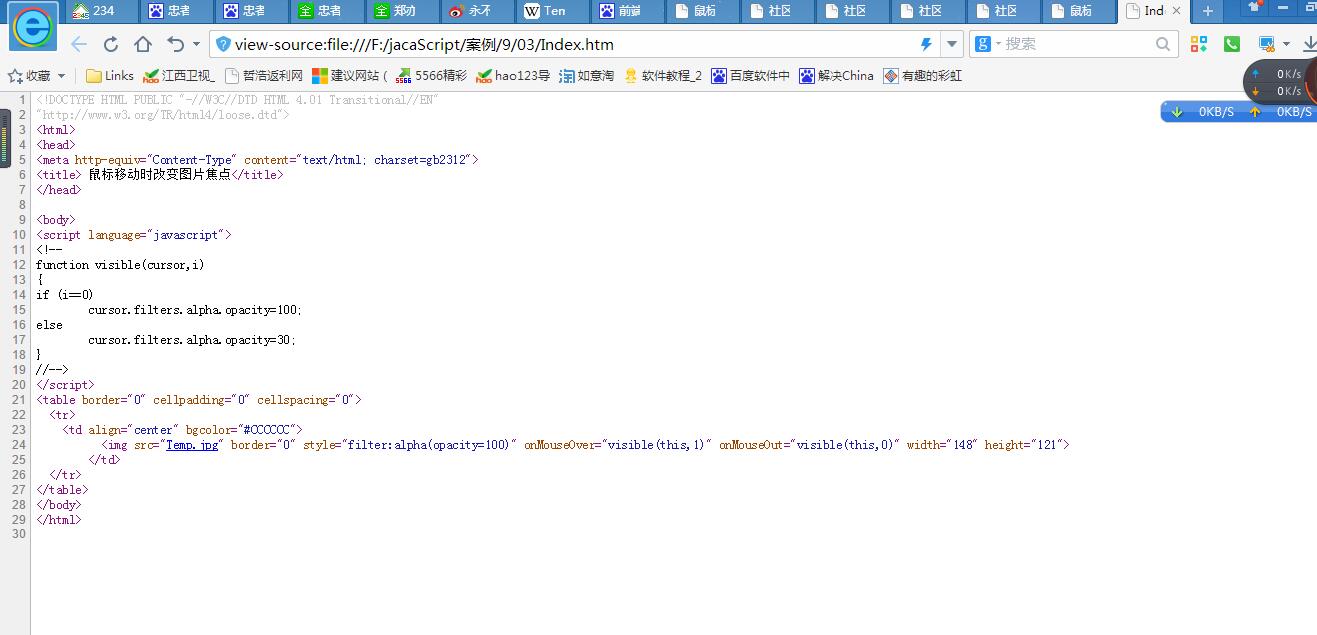
Task: Click the 'if (i==0)' source line
Action: pos(64,295)
